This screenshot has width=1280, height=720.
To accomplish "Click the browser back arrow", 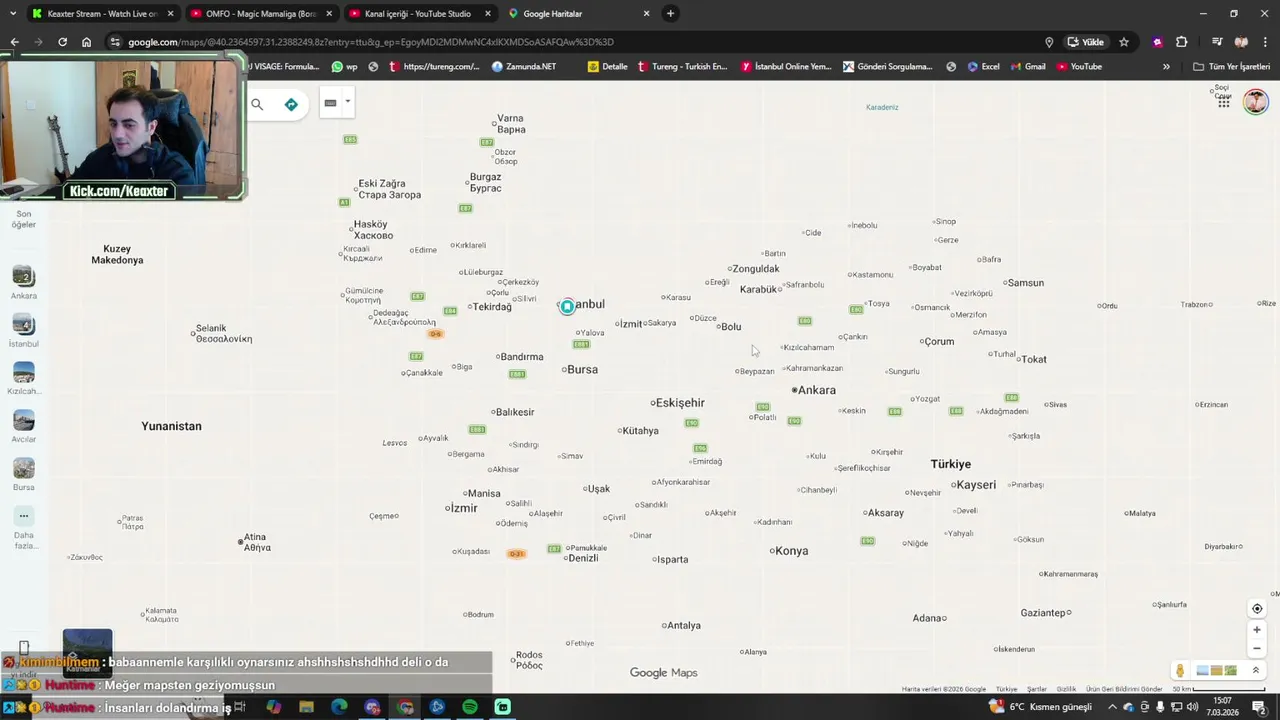I will click(x=14, y=42).
